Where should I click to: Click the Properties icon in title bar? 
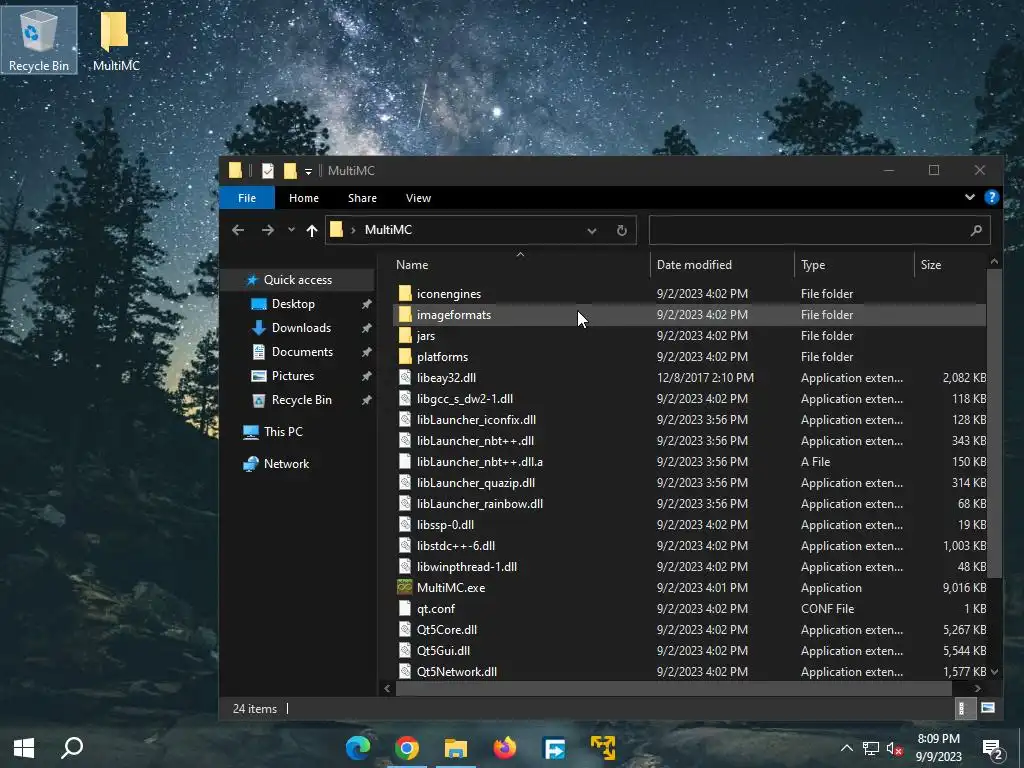coord(268,171)
